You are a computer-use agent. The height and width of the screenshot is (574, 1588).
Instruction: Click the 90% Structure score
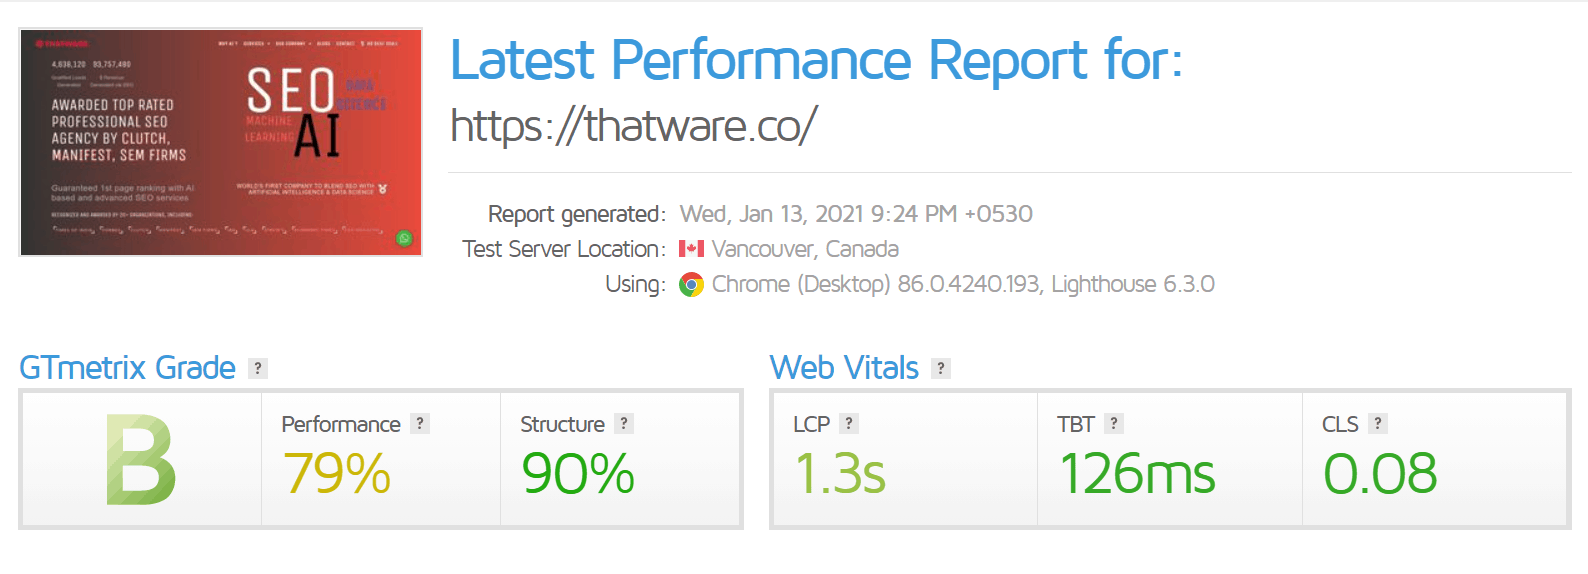578,474
